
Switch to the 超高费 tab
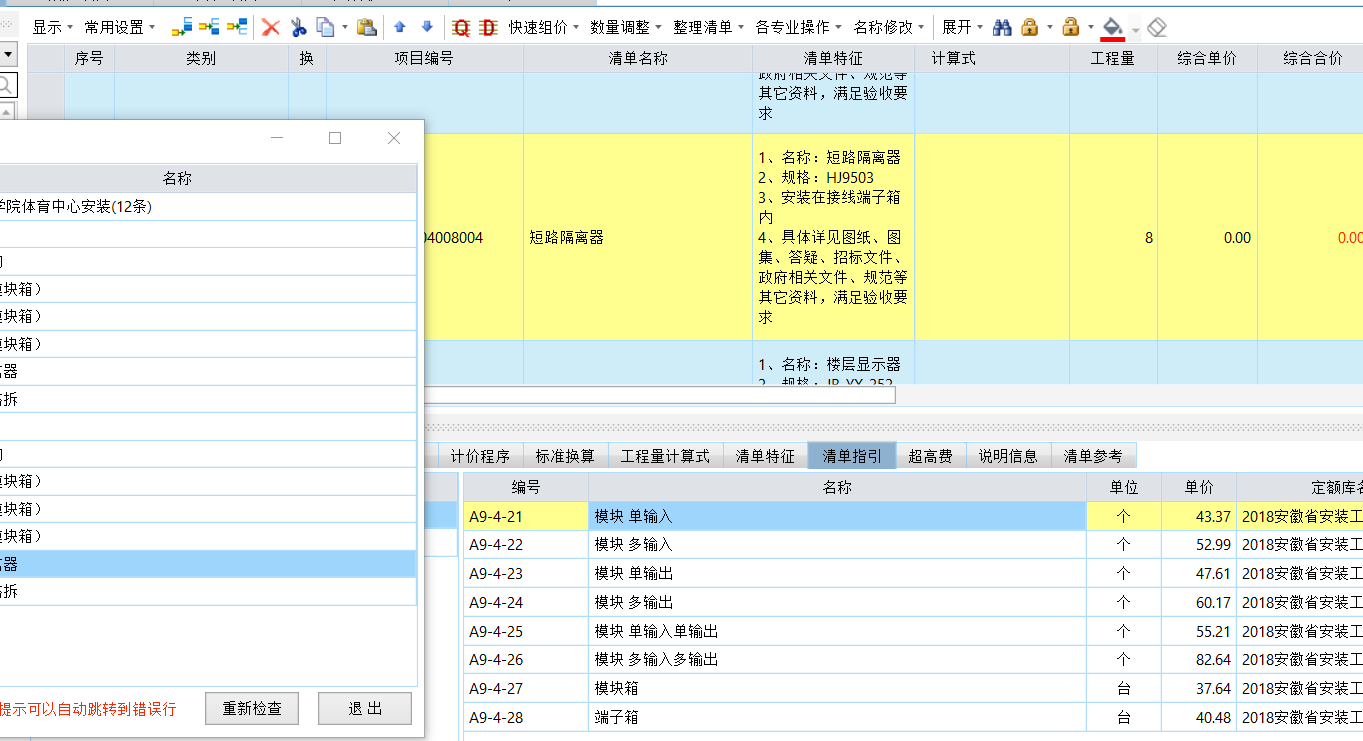929,456
